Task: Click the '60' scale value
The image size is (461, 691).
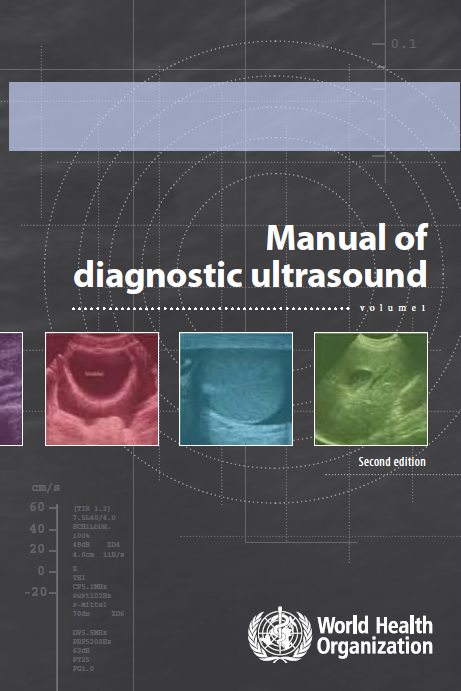Action: [37, 507]
